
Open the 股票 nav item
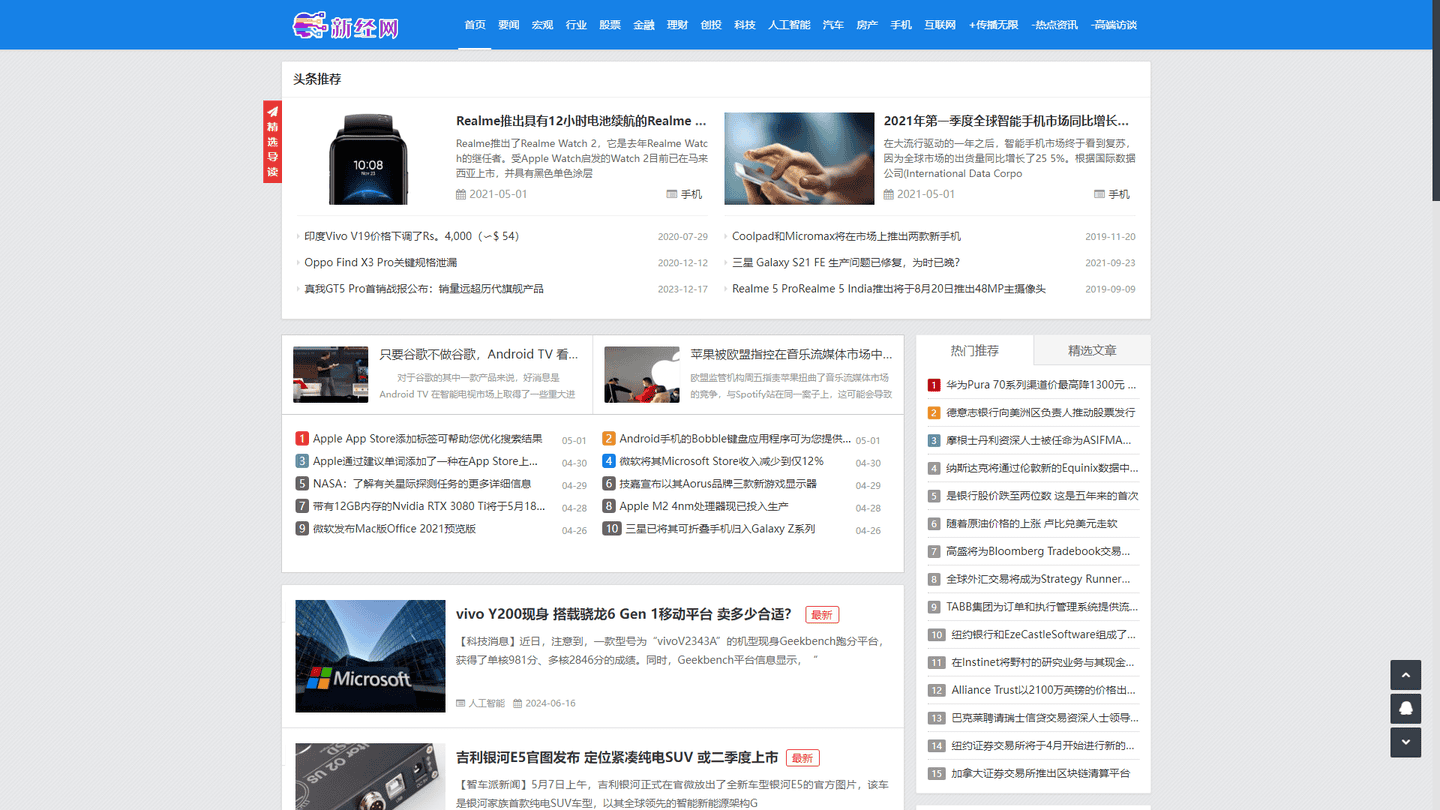click(x=610, y=25)
